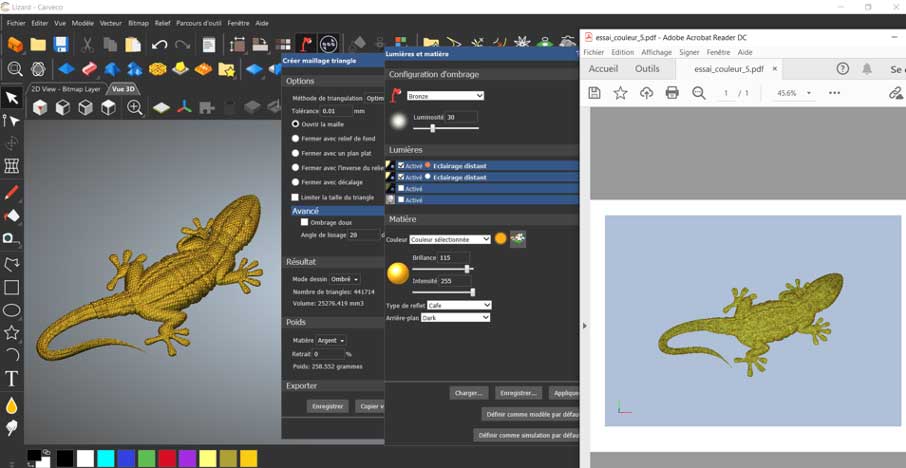
Task: Switch to the Outils tab in Acrobat
Action: pos(647,69)
